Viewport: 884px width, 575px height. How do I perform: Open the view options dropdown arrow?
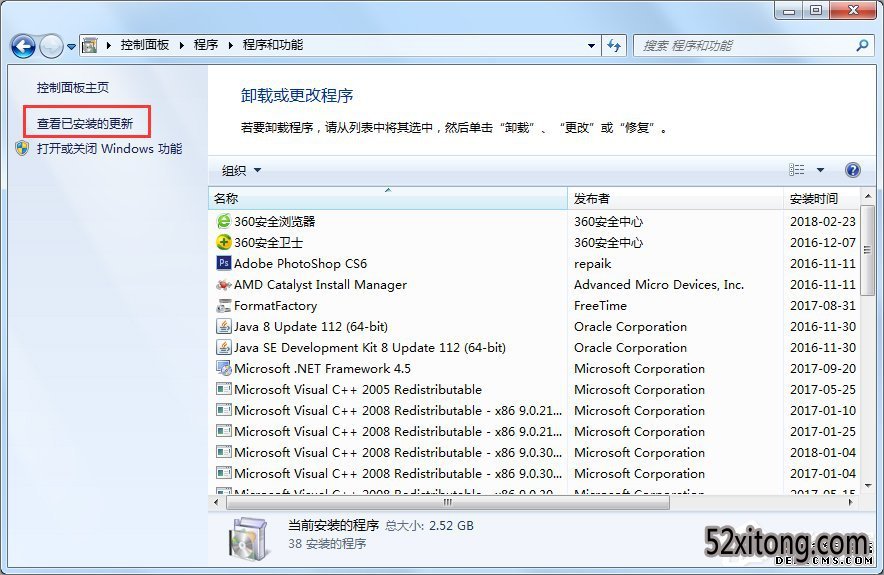[x=820, y=170]
